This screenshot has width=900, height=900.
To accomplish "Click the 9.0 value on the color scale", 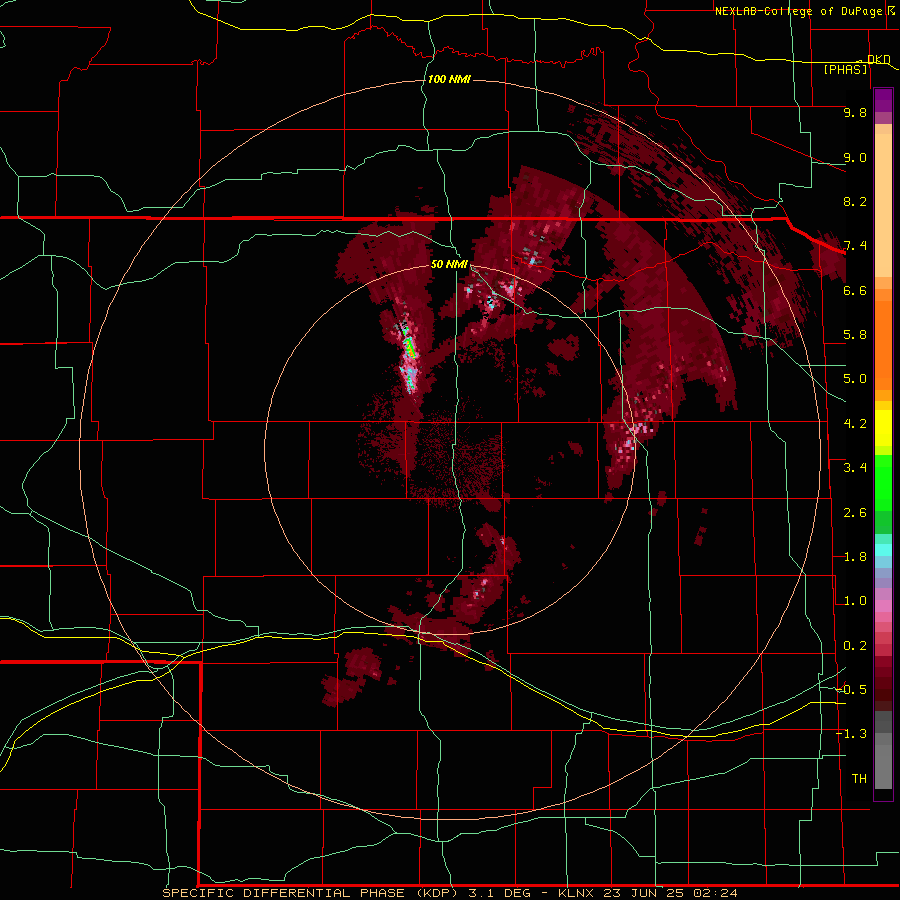I will pos(855,157).
